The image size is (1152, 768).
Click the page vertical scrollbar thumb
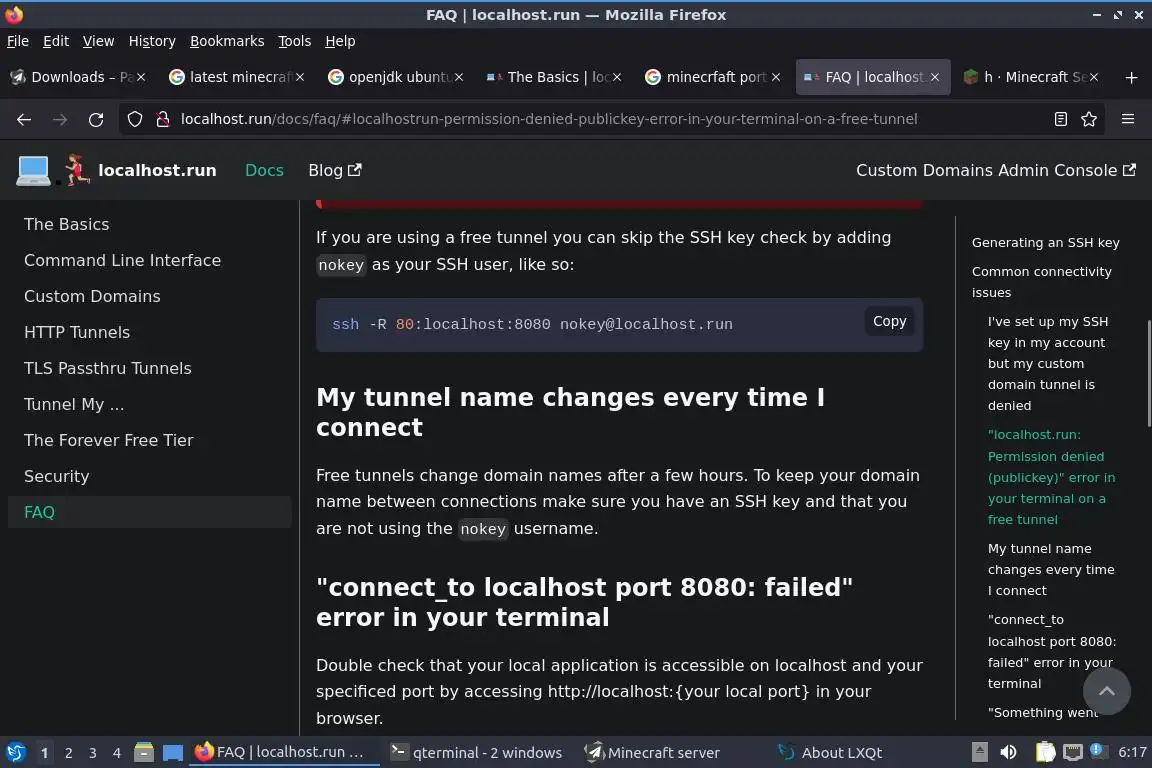pos(1148,373)
